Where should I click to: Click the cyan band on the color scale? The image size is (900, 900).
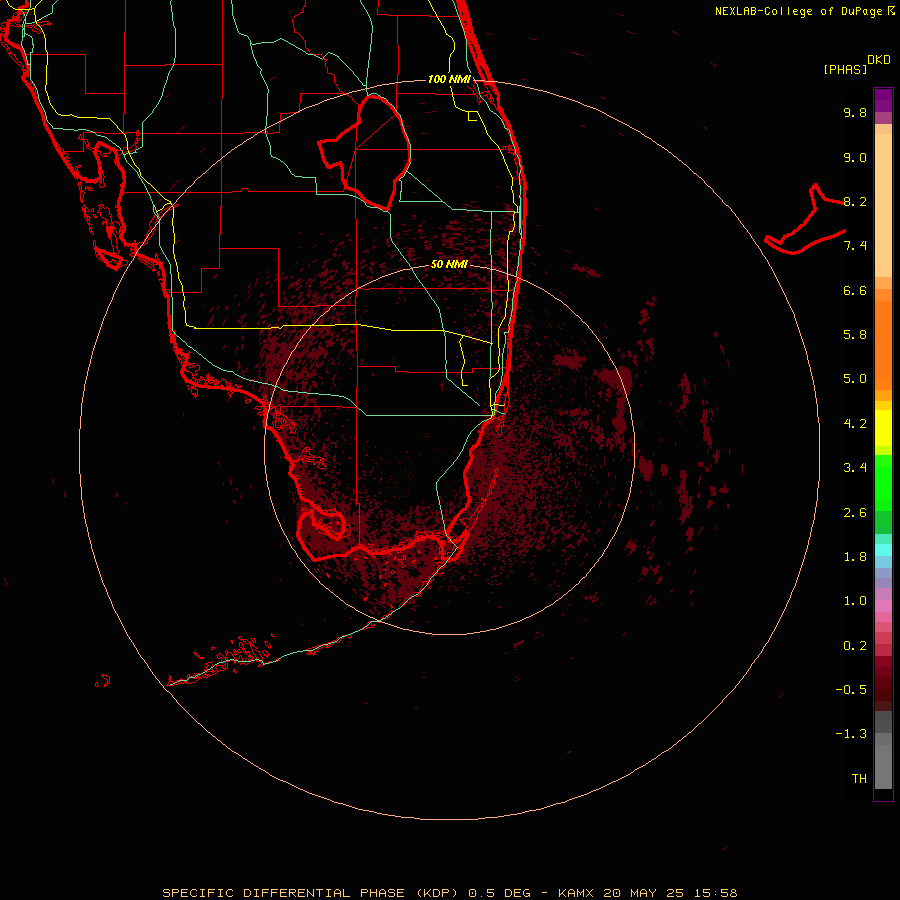(x=883, y=550)
